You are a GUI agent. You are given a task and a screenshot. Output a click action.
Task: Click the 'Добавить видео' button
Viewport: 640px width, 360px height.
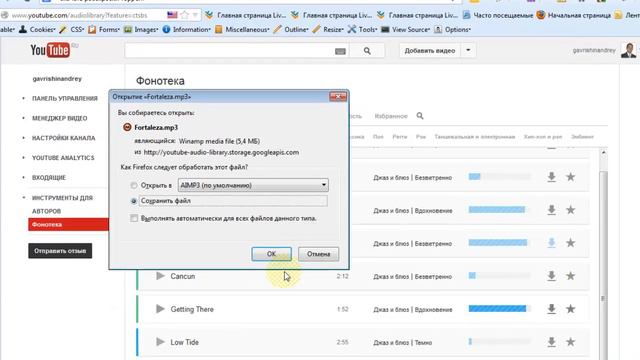tap(430, 51)
